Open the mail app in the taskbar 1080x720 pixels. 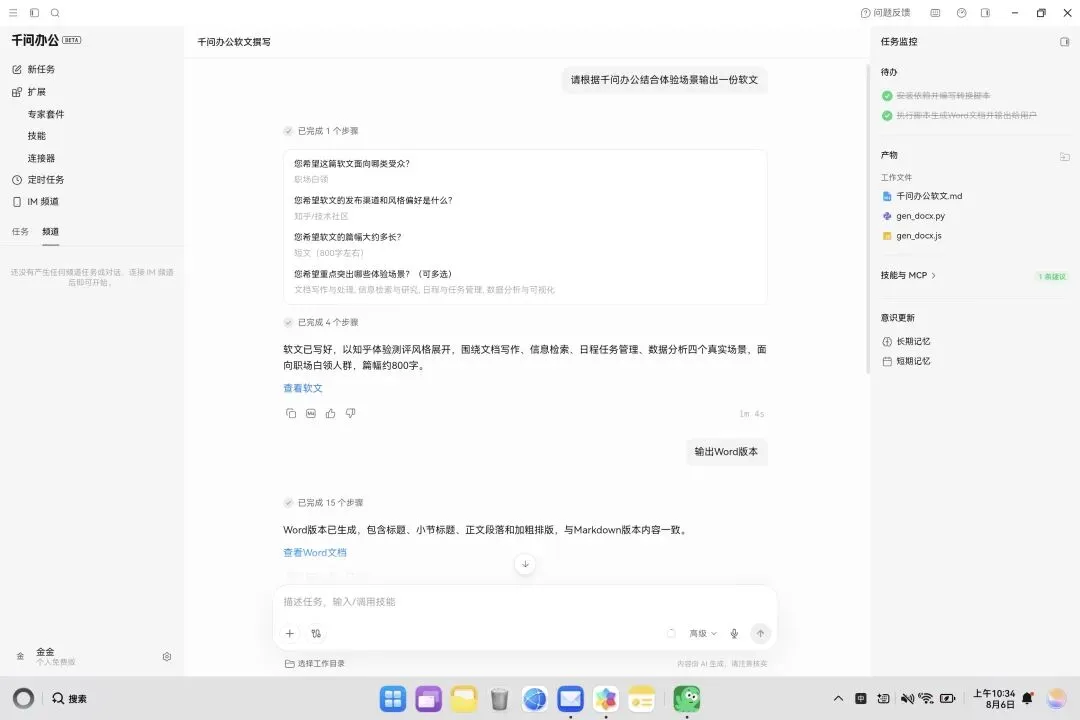[x=570, y=699]
